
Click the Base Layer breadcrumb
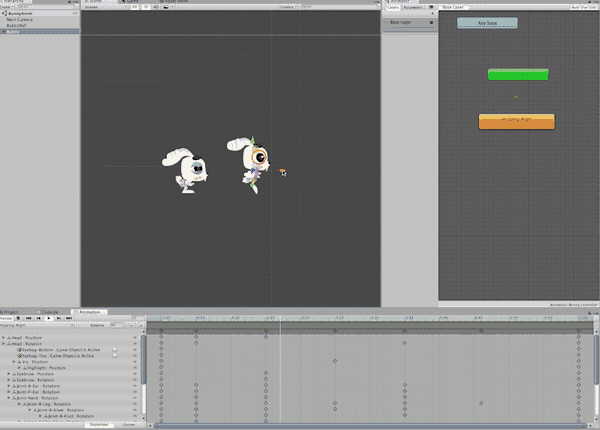pyautogui.click(x=453, y=7)
